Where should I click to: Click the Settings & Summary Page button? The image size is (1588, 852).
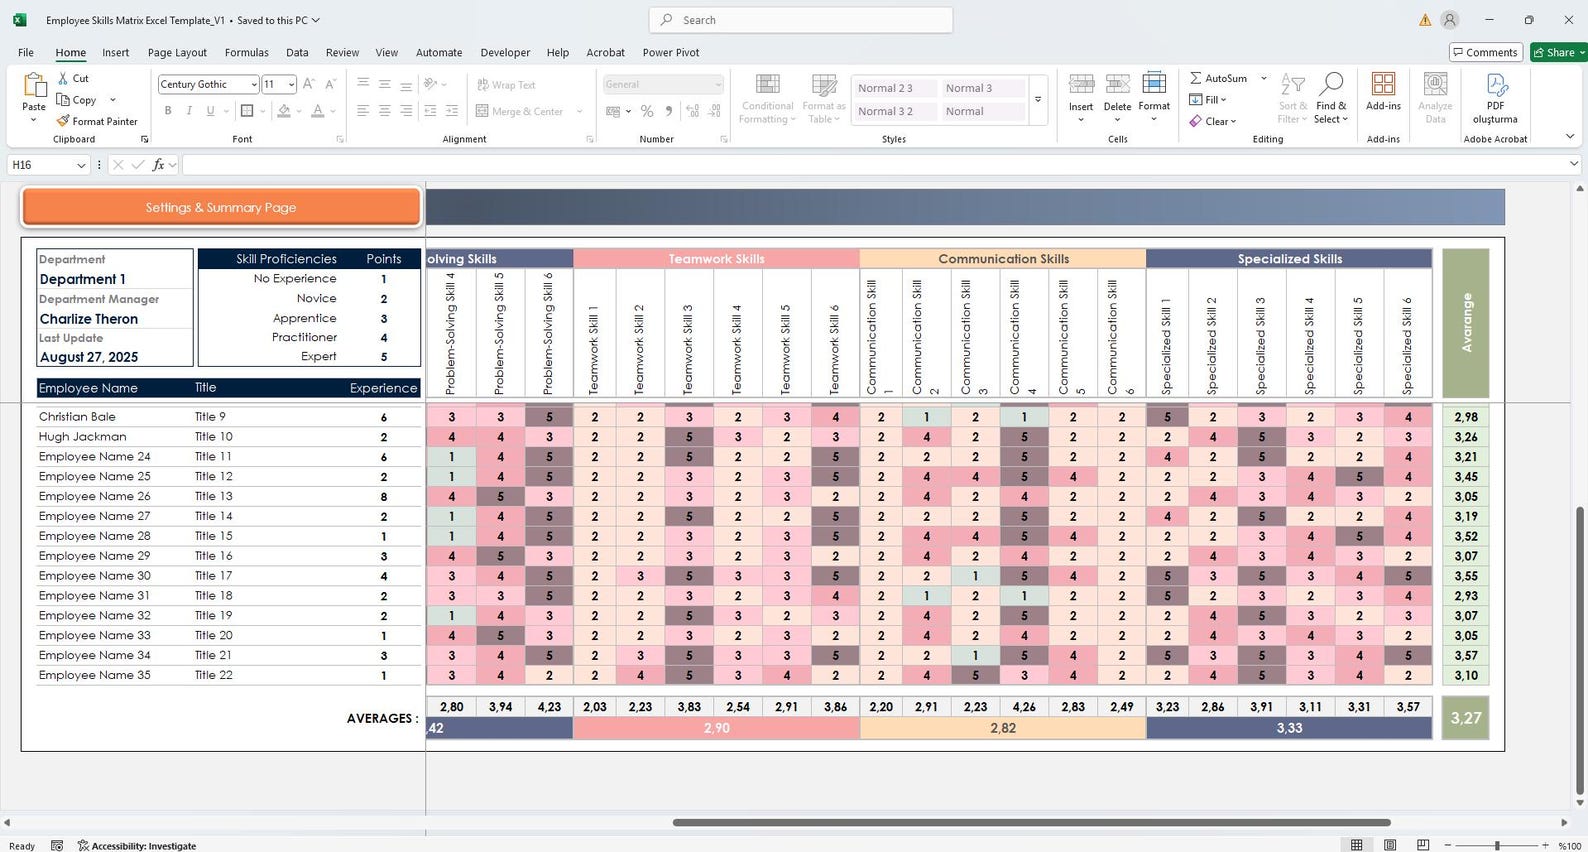click(221, 207)
